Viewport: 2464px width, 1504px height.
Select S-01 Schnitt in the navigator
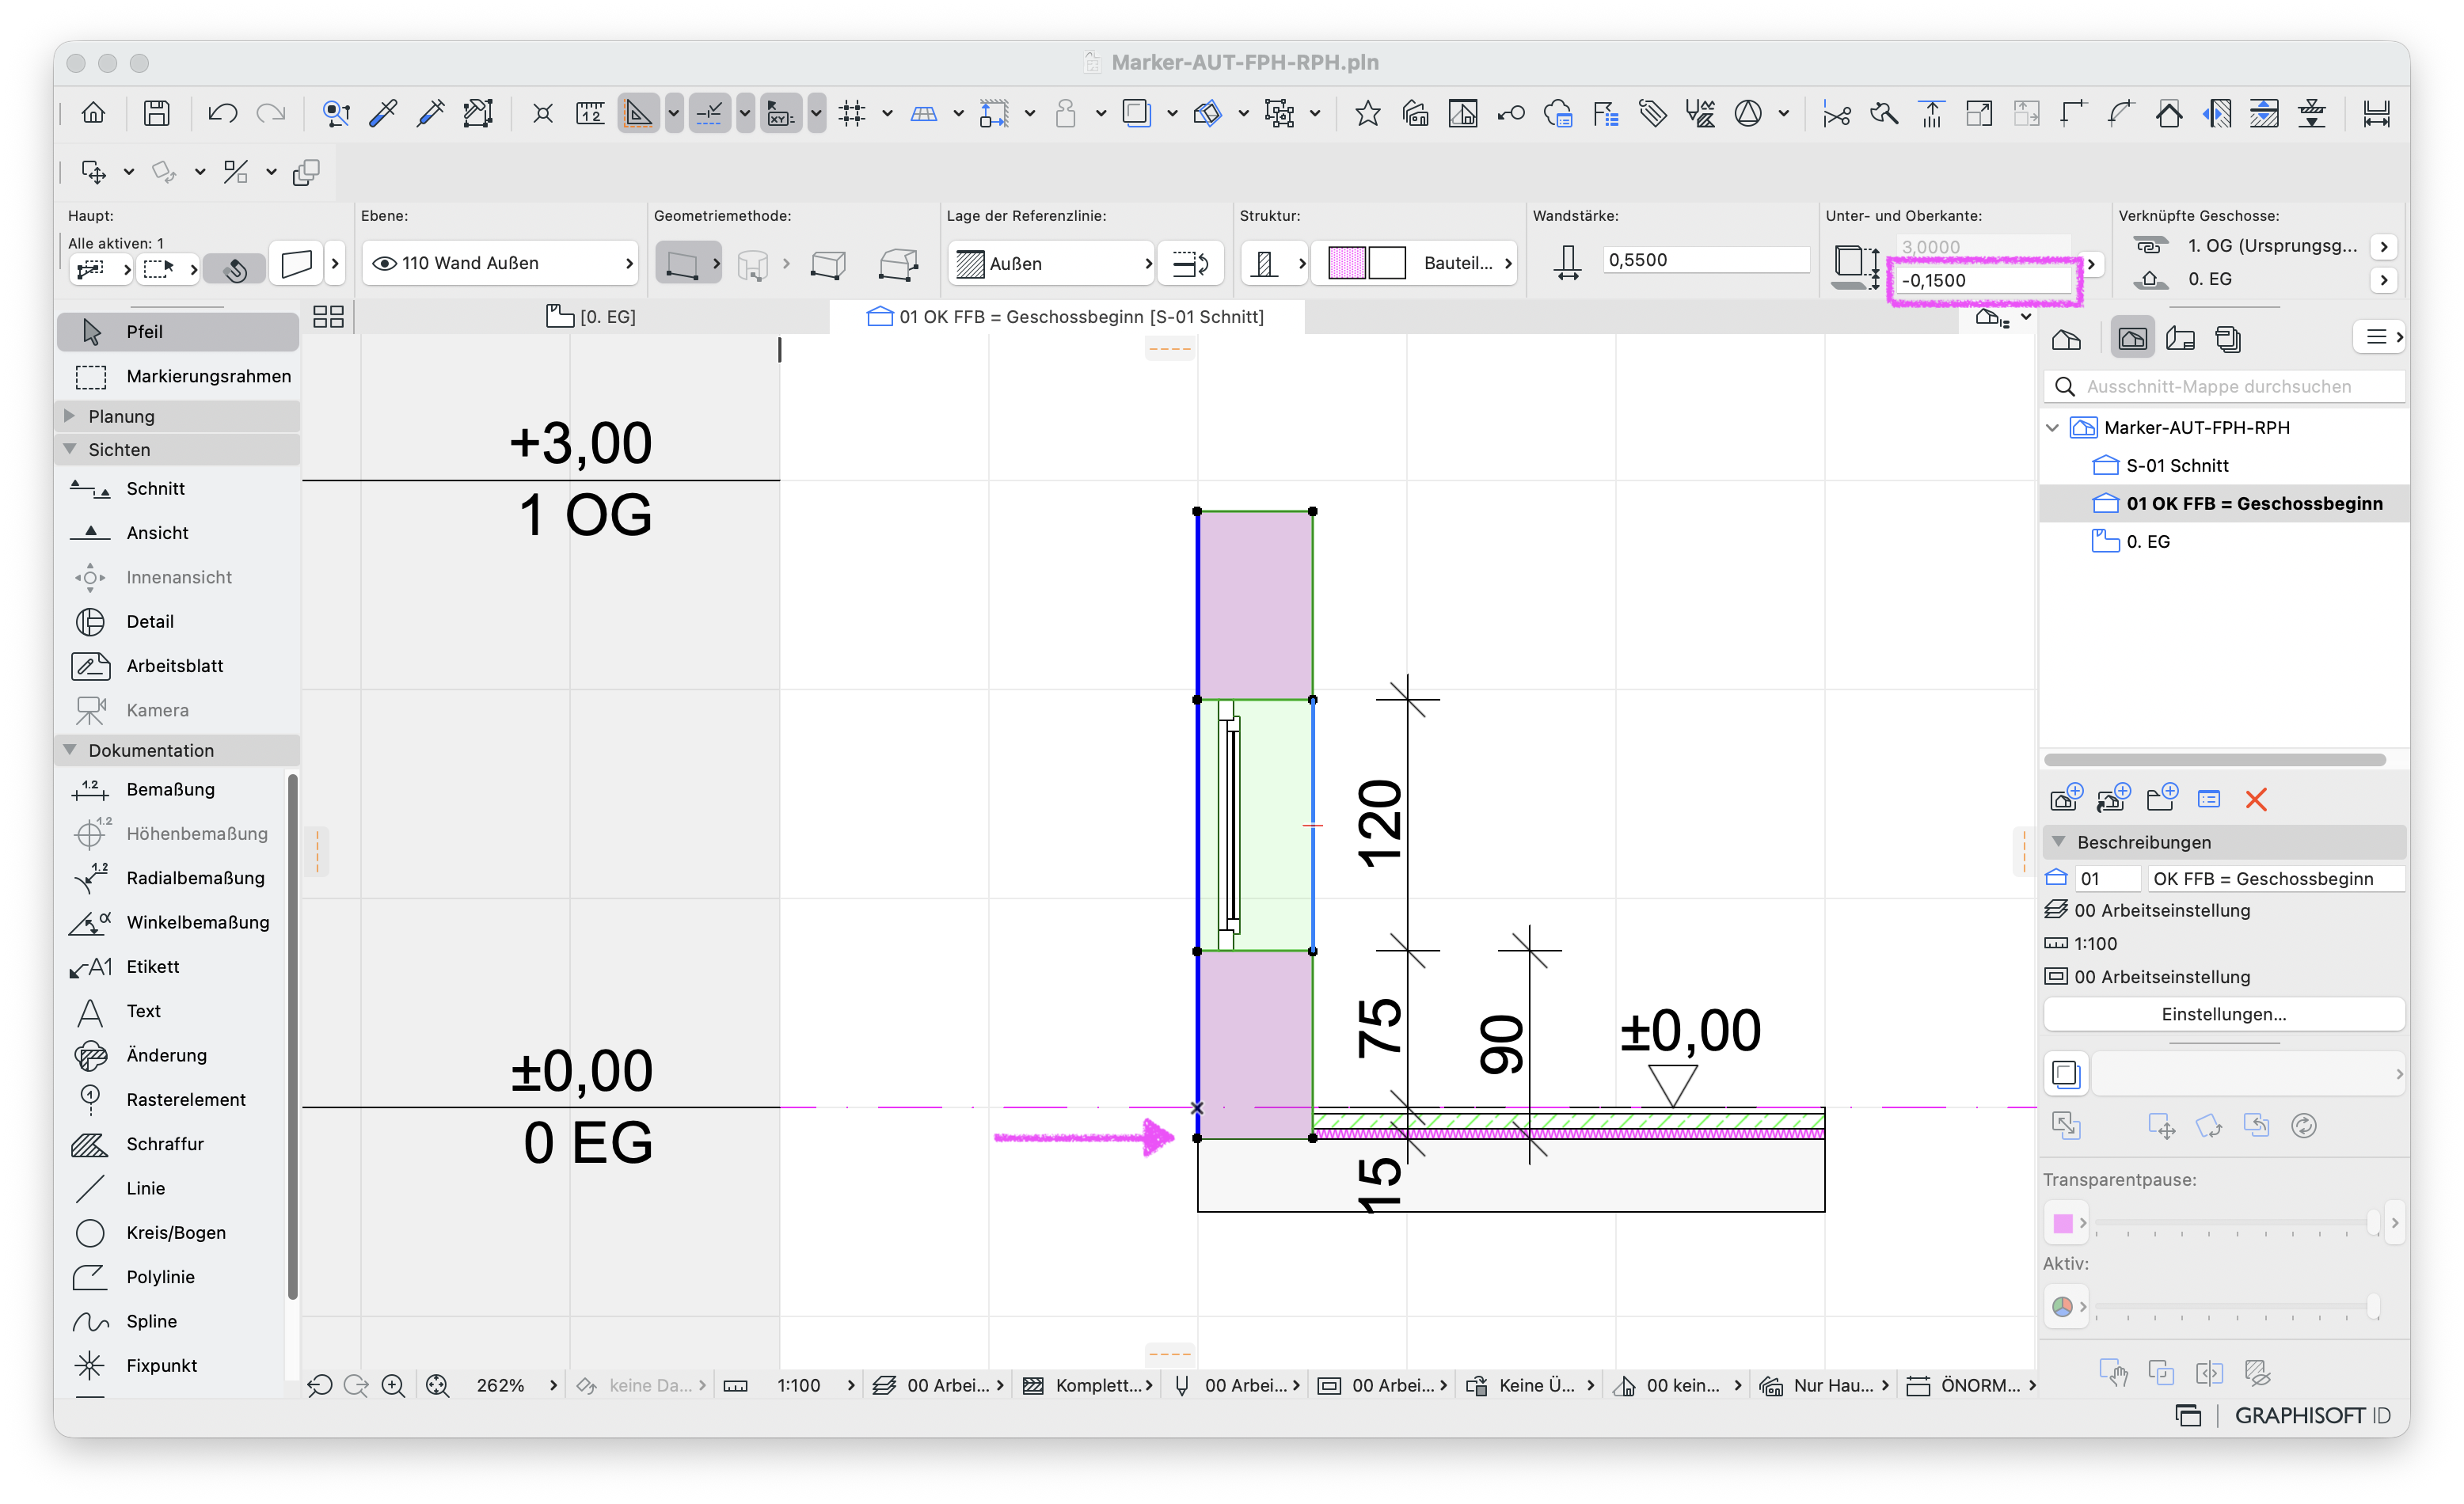(2176, 465)
